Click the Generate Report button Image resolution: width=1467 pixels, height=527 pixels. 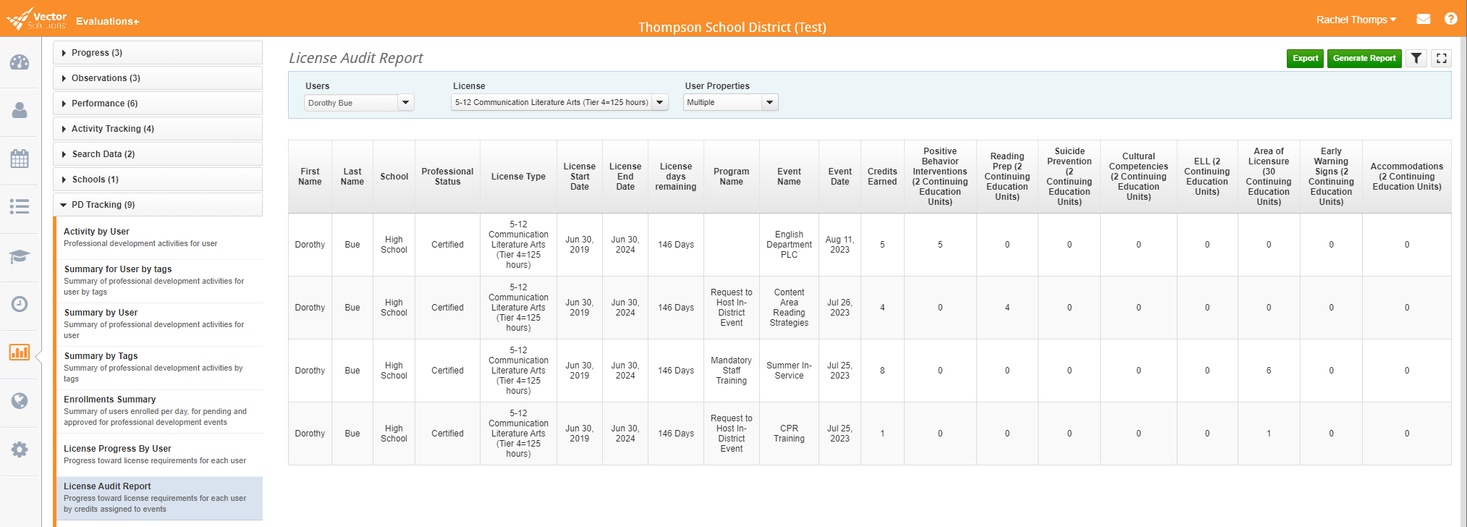(1364, 58)
